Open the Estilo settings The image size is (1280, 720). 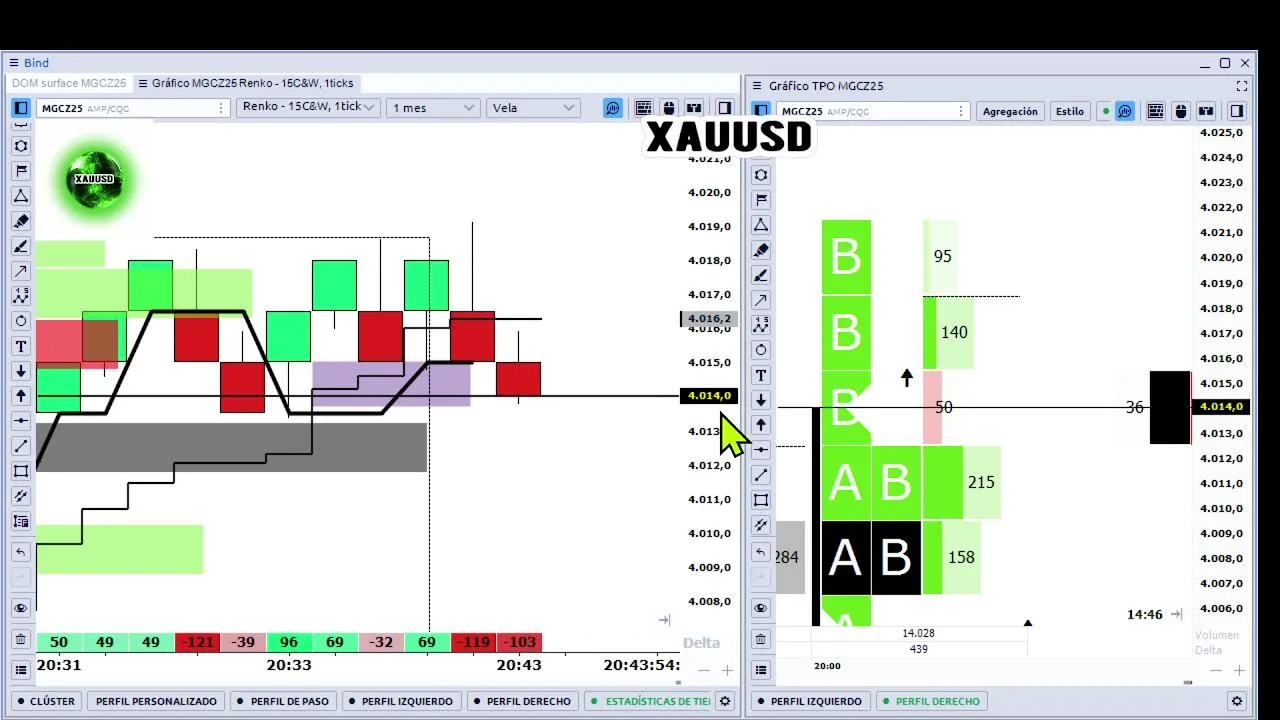click(x=1070, y=111)
